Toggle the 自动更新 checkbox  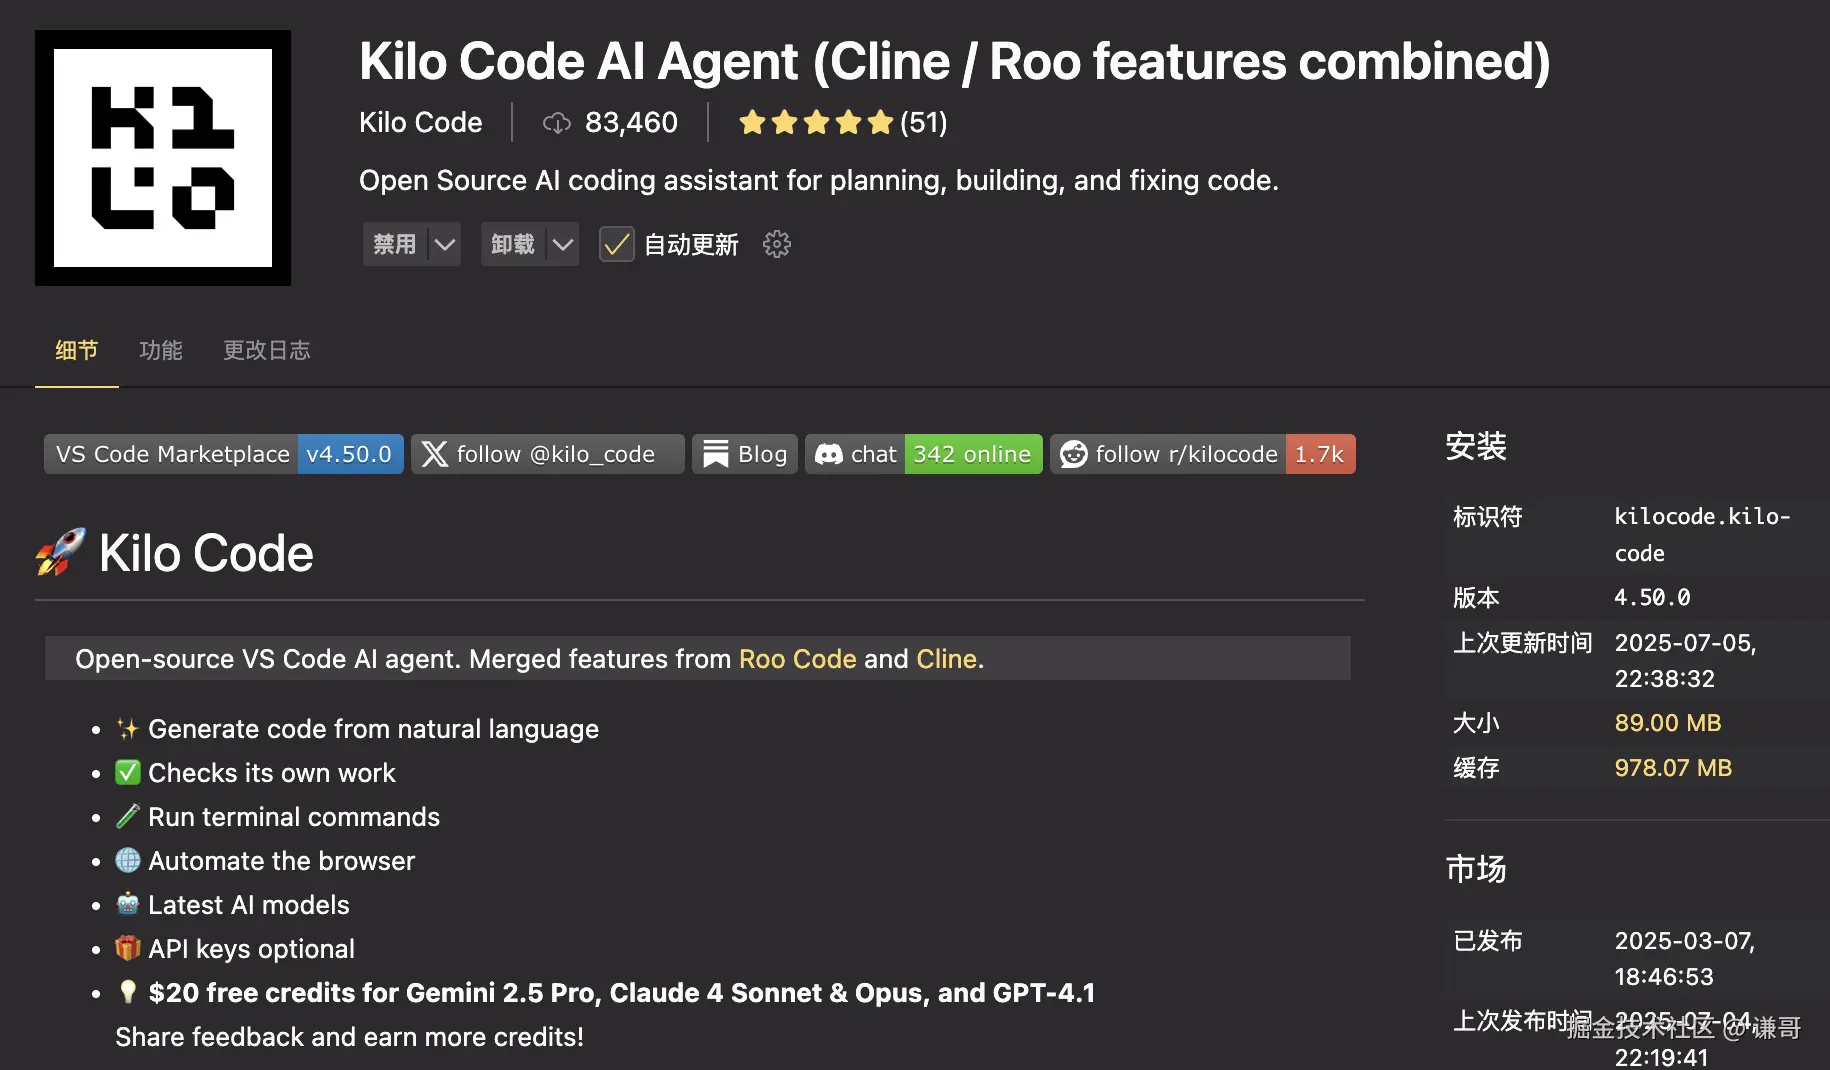click(x=617, y=244)
